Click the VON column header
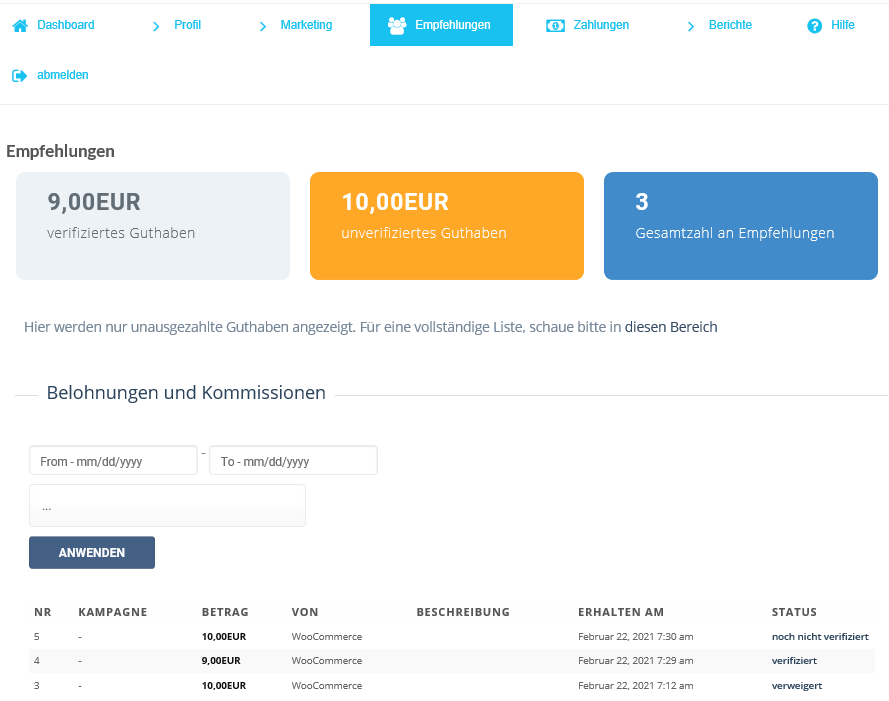The height and width of the screenshot is (701, 889). coord(305,612)
